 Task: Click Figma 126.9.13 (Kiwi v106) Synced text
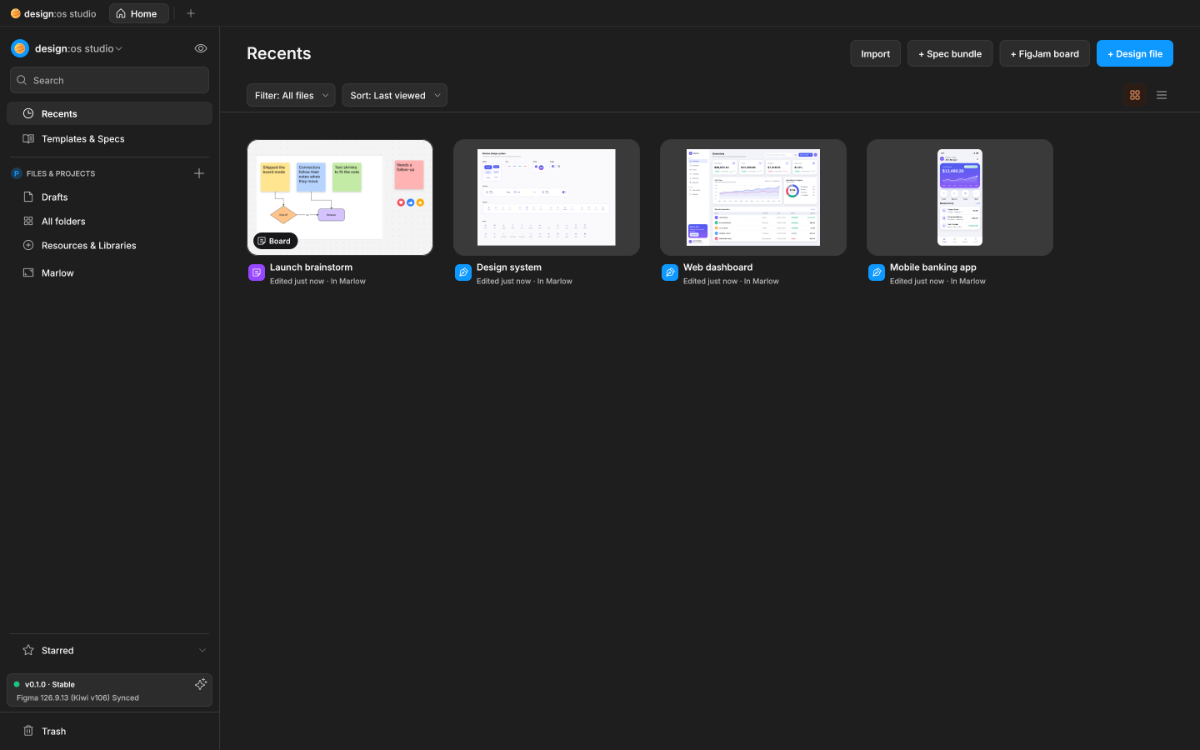click(78, 697)
